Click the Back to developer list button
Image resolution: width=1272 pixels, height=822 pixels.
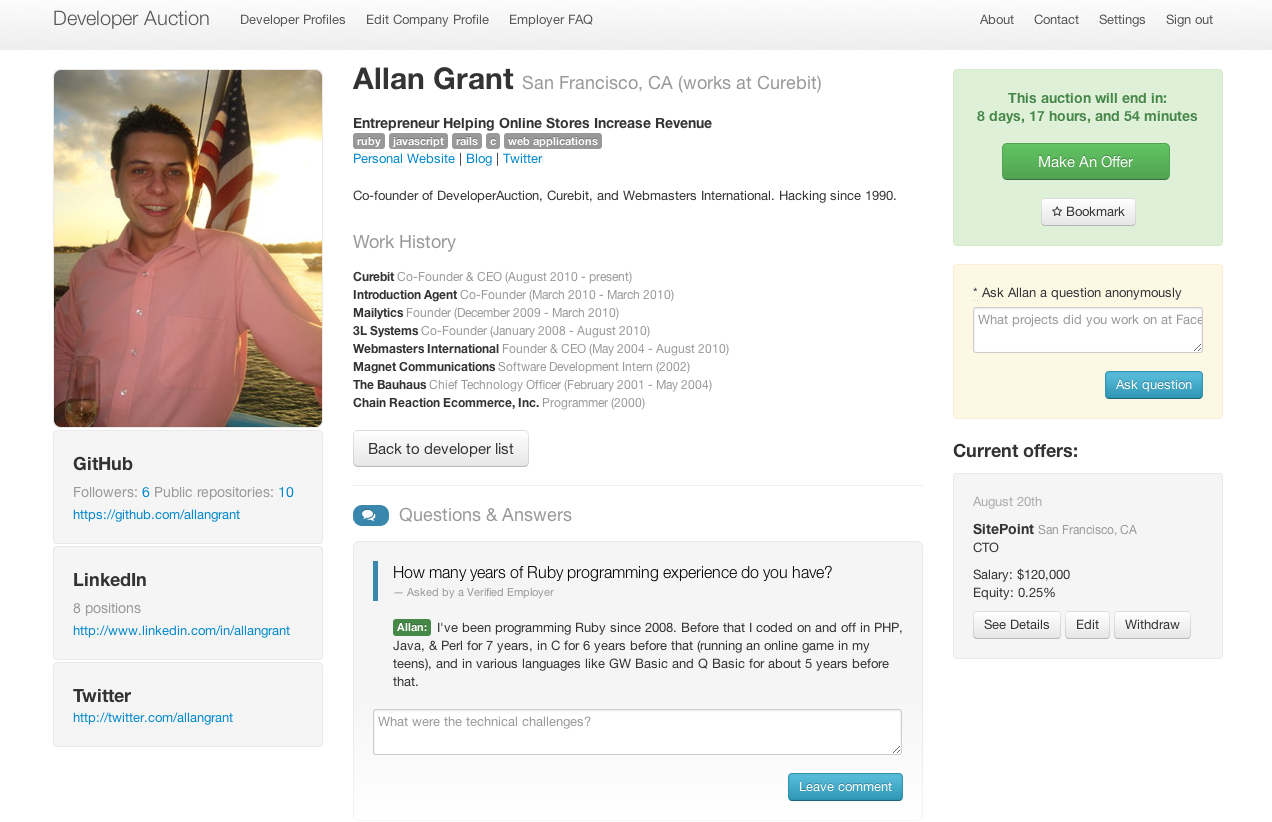[x=441, y=449]
